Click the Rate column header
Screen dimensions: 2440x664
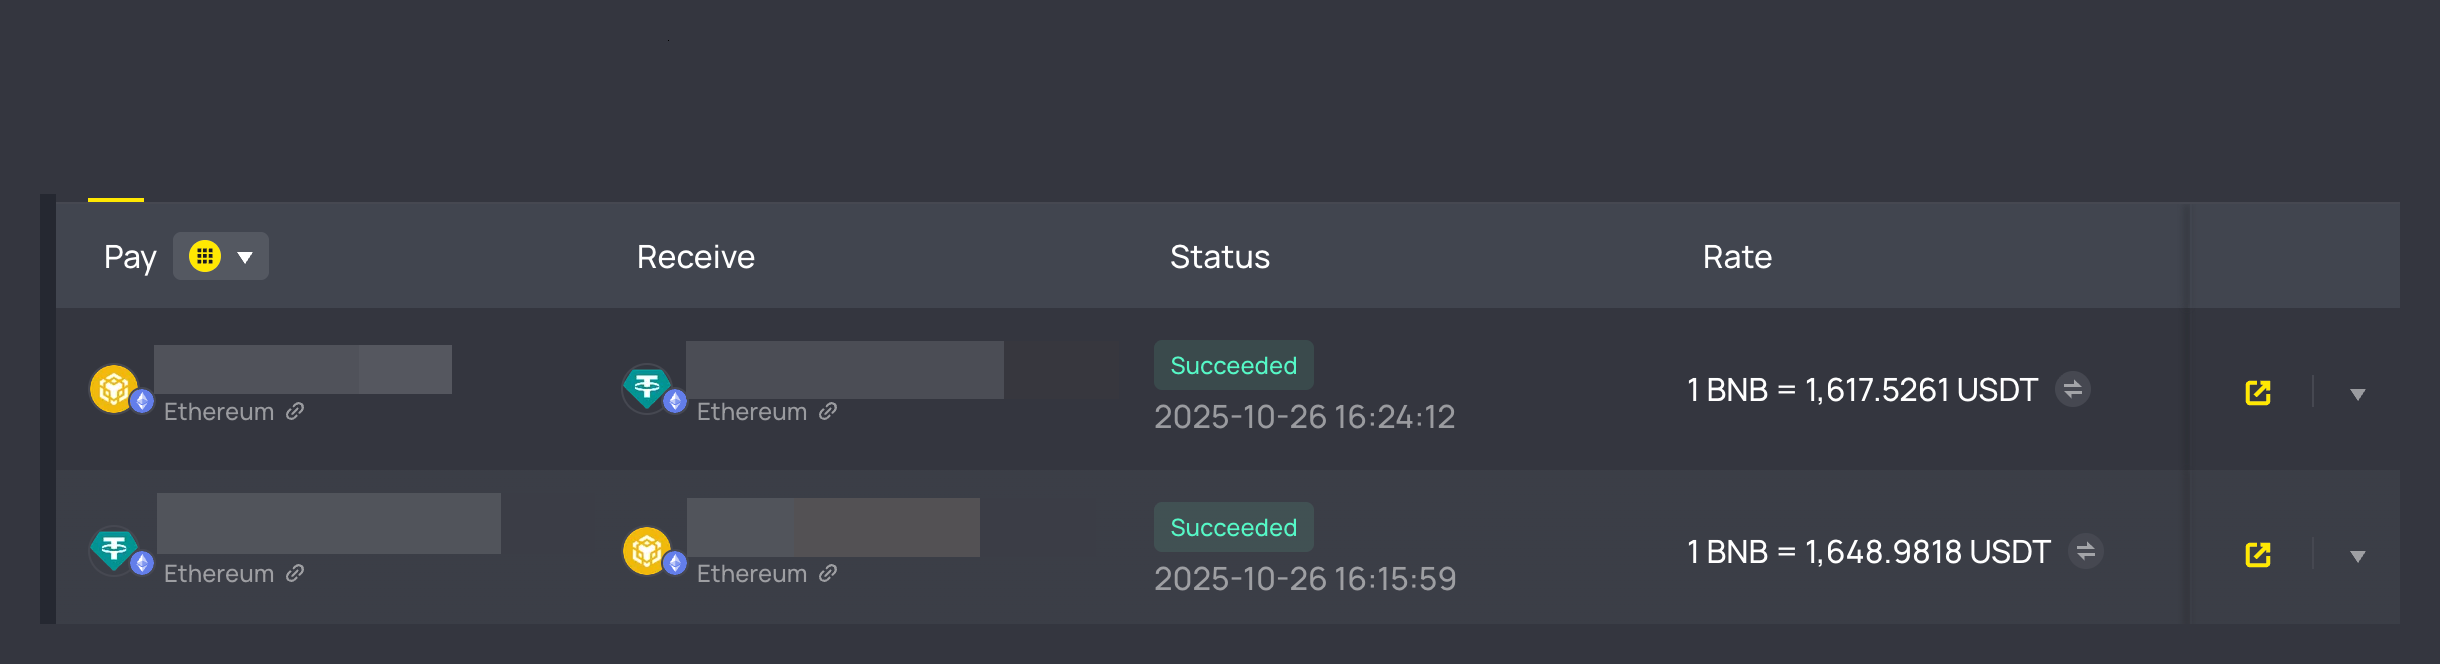[x=1737, y=257]
